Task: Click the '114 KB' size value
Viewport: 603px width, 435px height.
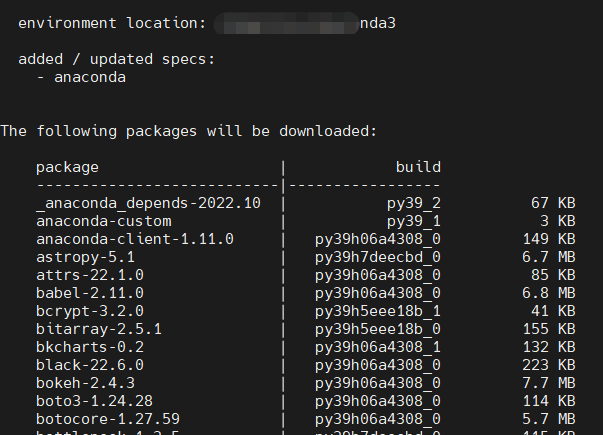Action: click(549, 402)
